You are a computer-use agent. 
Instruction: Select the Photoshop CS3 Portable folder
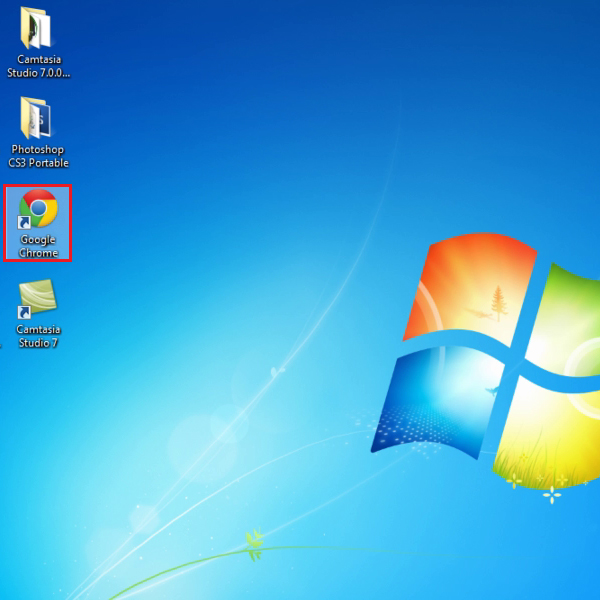[x=36, y=118]
